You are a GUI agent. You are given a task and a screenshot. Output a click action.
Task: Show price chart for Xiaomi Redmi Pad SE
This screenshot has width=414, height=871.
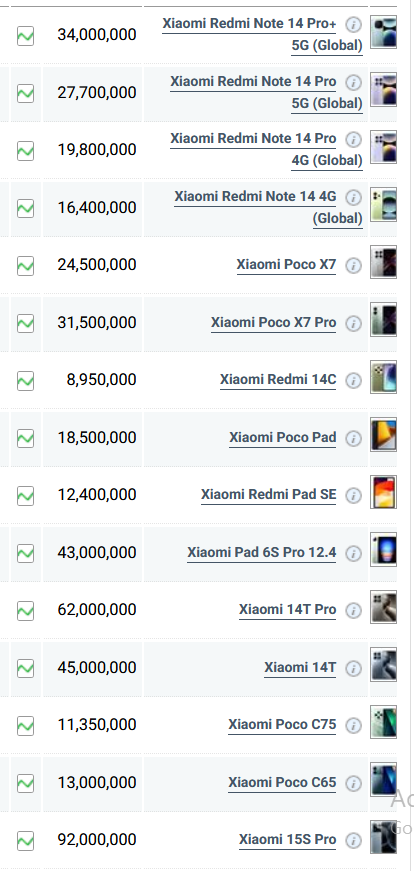click(x=25, y=495)
